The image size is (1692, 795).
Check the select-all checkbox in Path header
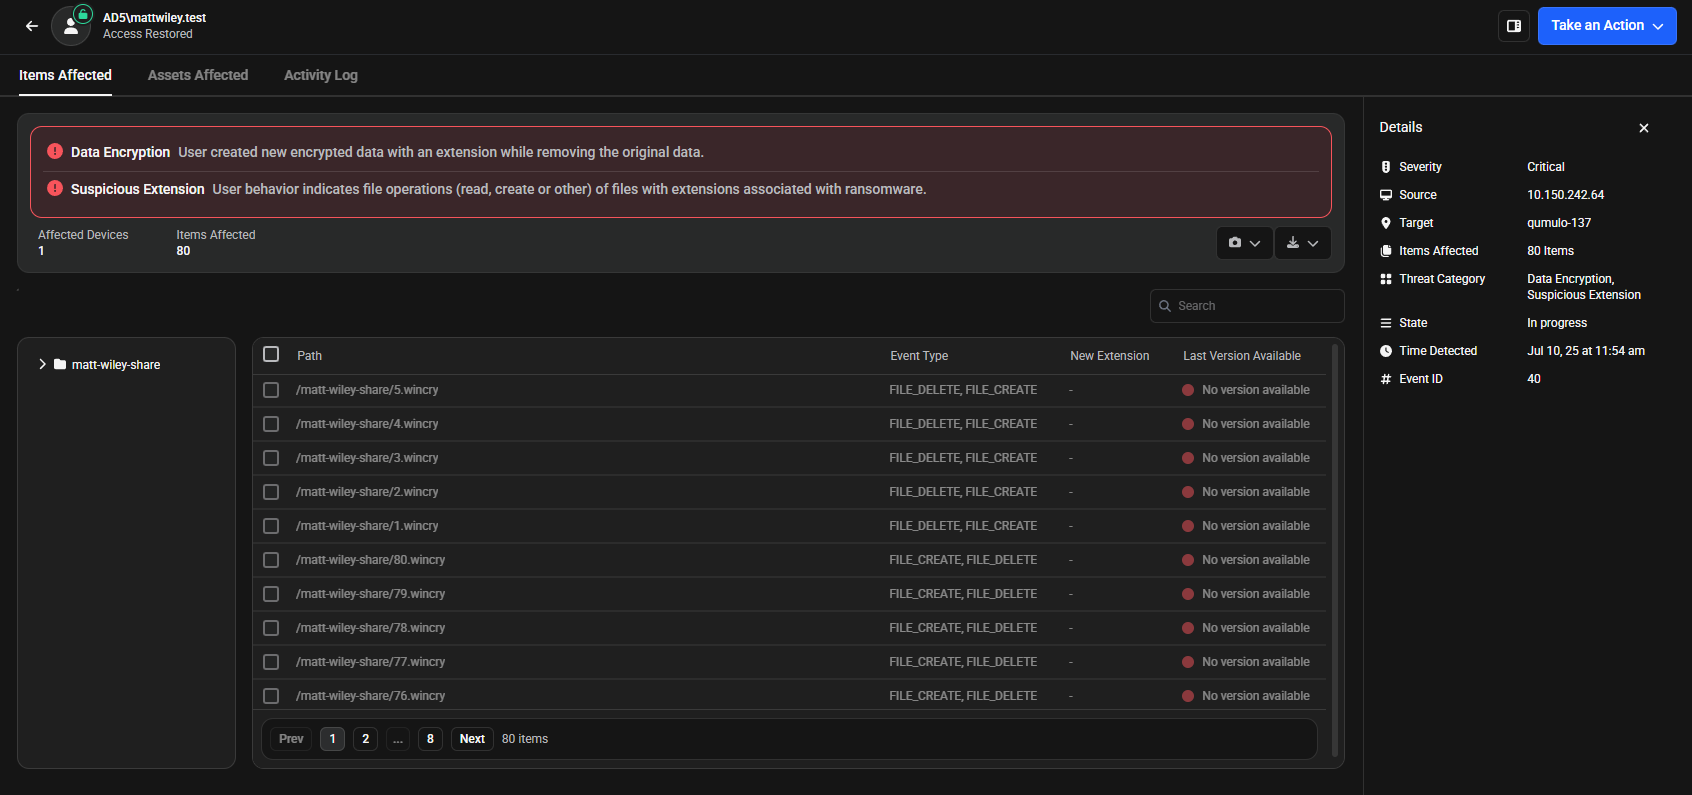[271, 355]
